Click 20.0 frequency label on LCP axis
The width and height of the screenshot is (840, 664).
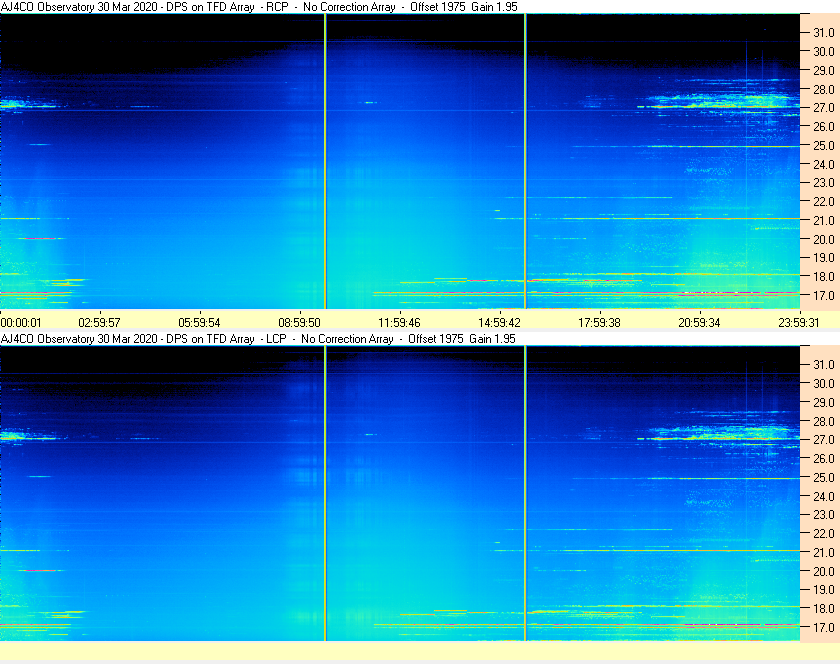(824, 571)
